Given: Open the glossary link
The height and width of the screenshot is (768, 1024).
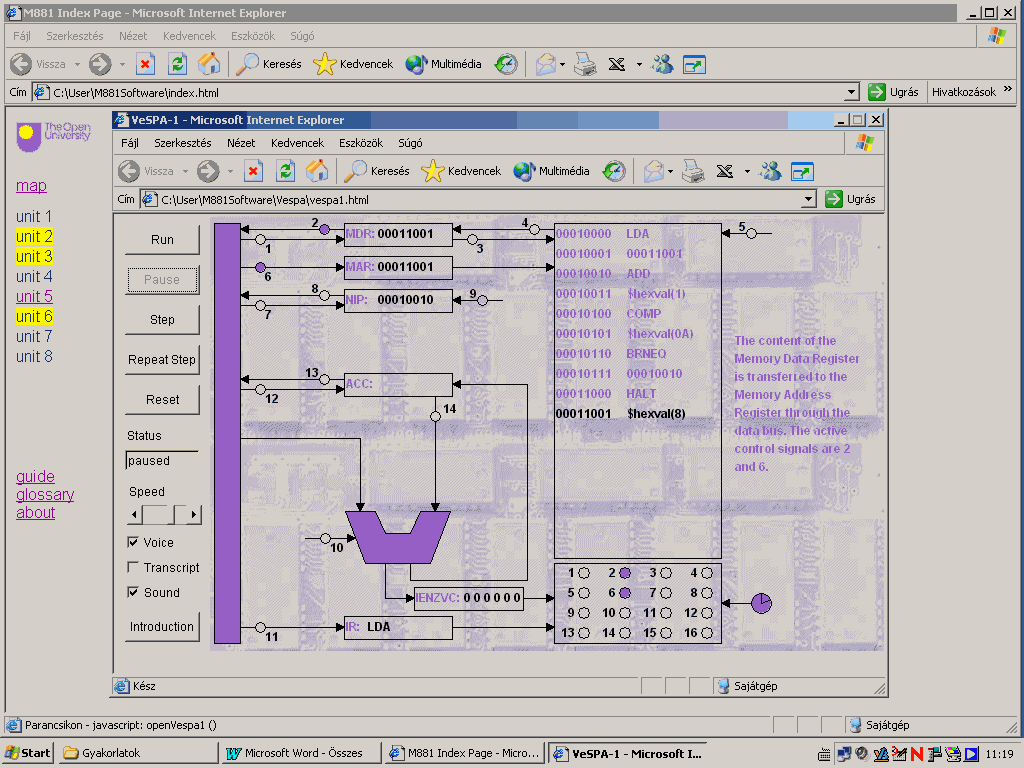Looking at the screenshot, I should (45, 494).
